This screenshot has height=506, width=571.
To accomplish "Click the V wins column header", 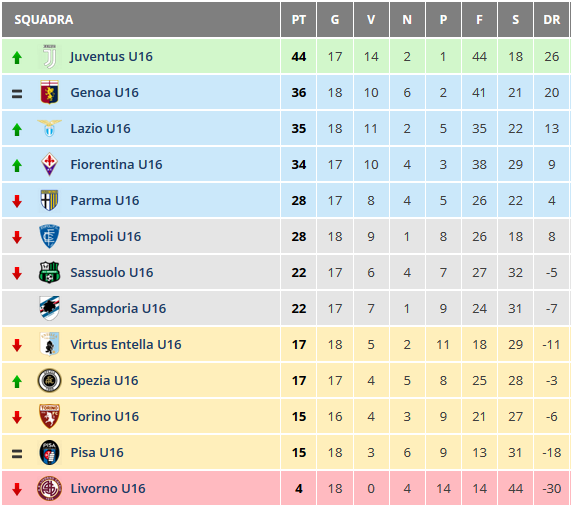I will coord(371,20).
